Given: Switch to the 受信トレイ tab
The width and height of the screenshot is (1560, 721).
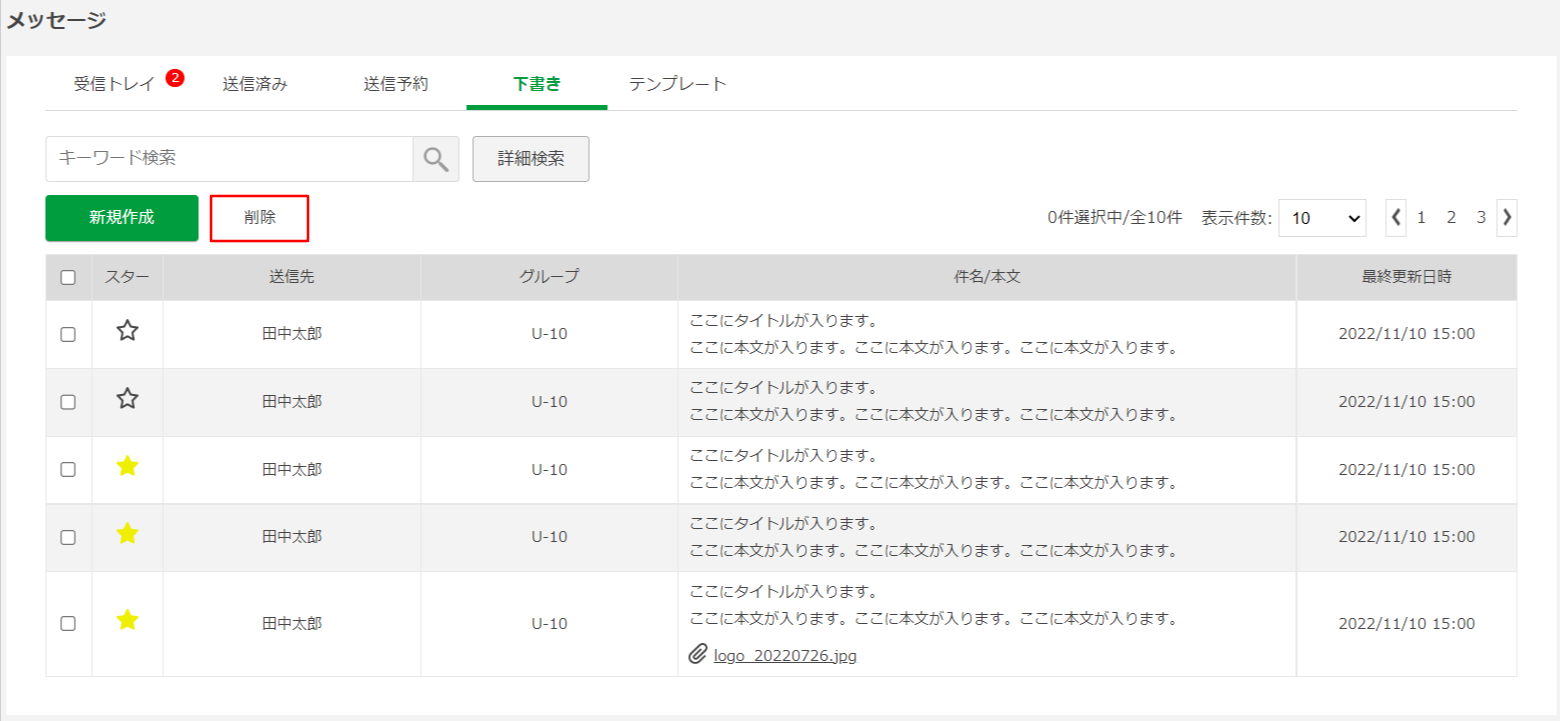Looking at the screenshot, I should [x=114, y=84].
